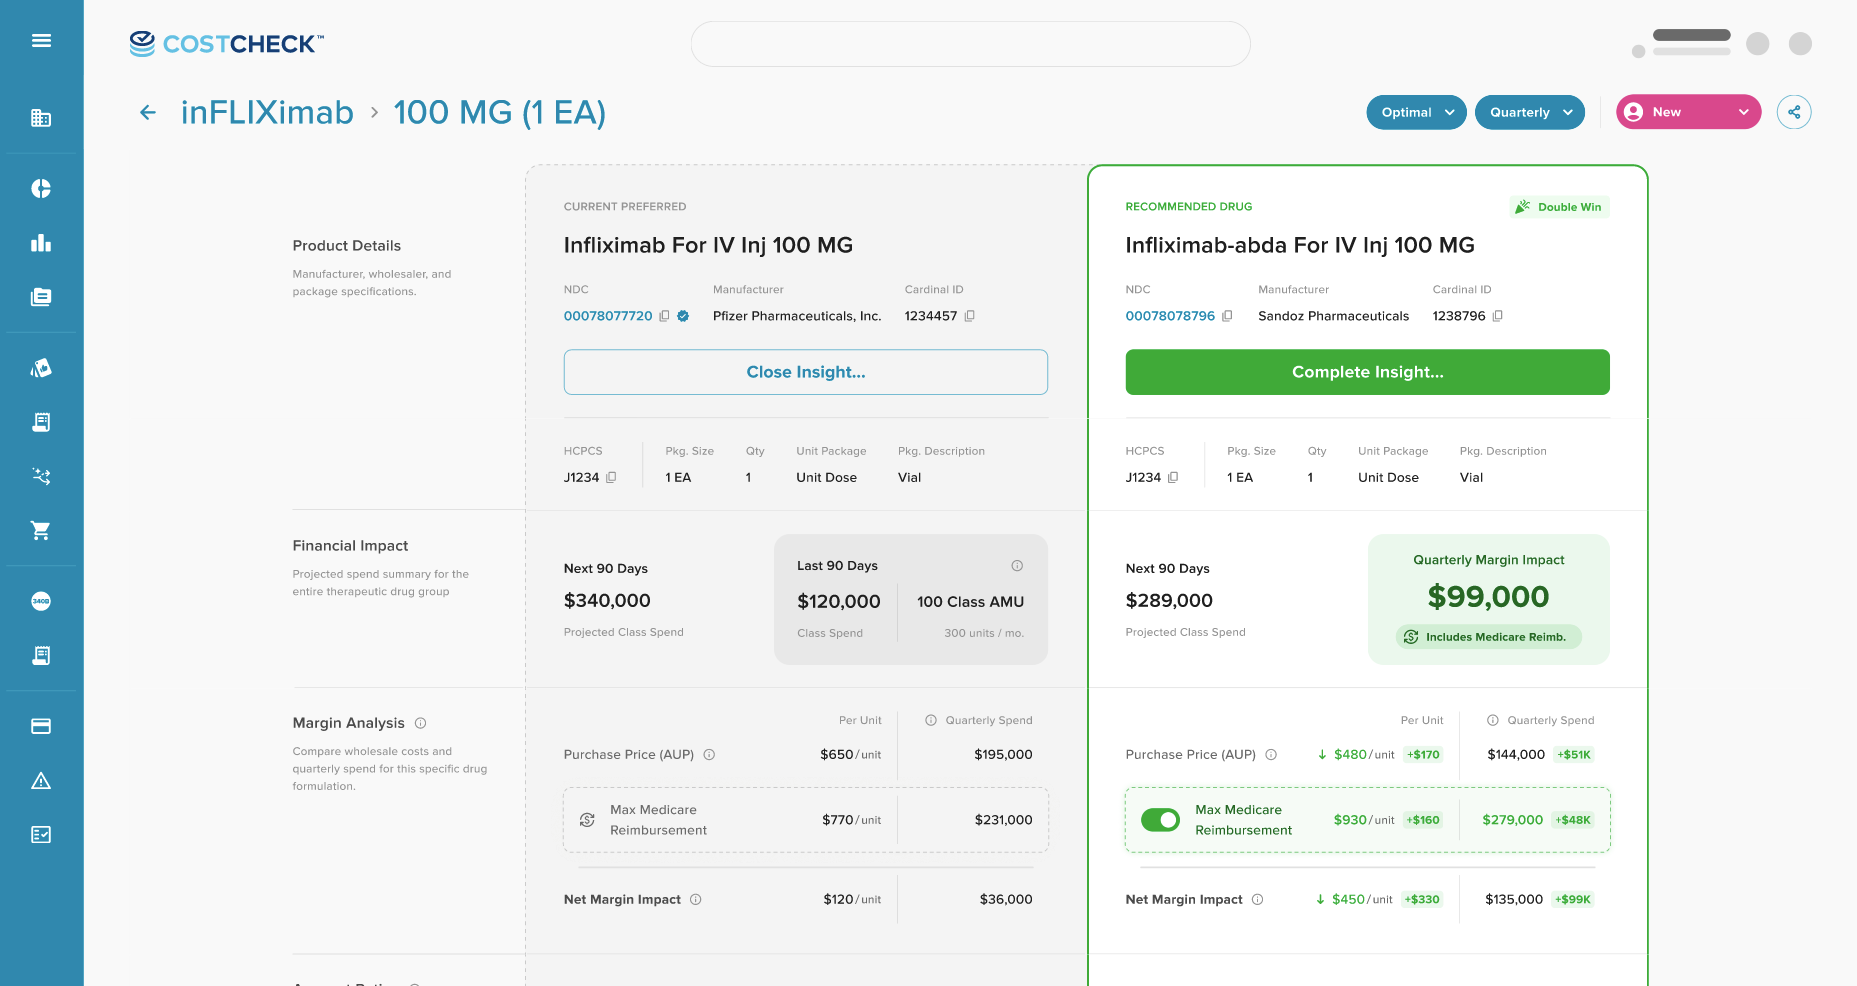
Task: Open the pie chart analytics sidebar icon
Action: pos(41,189)
